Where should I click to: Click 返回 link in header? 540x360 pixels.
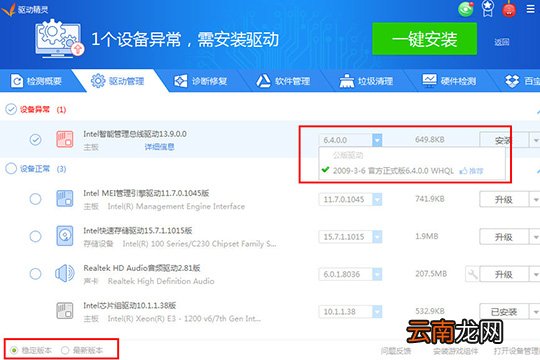click(x=502, y=42)
